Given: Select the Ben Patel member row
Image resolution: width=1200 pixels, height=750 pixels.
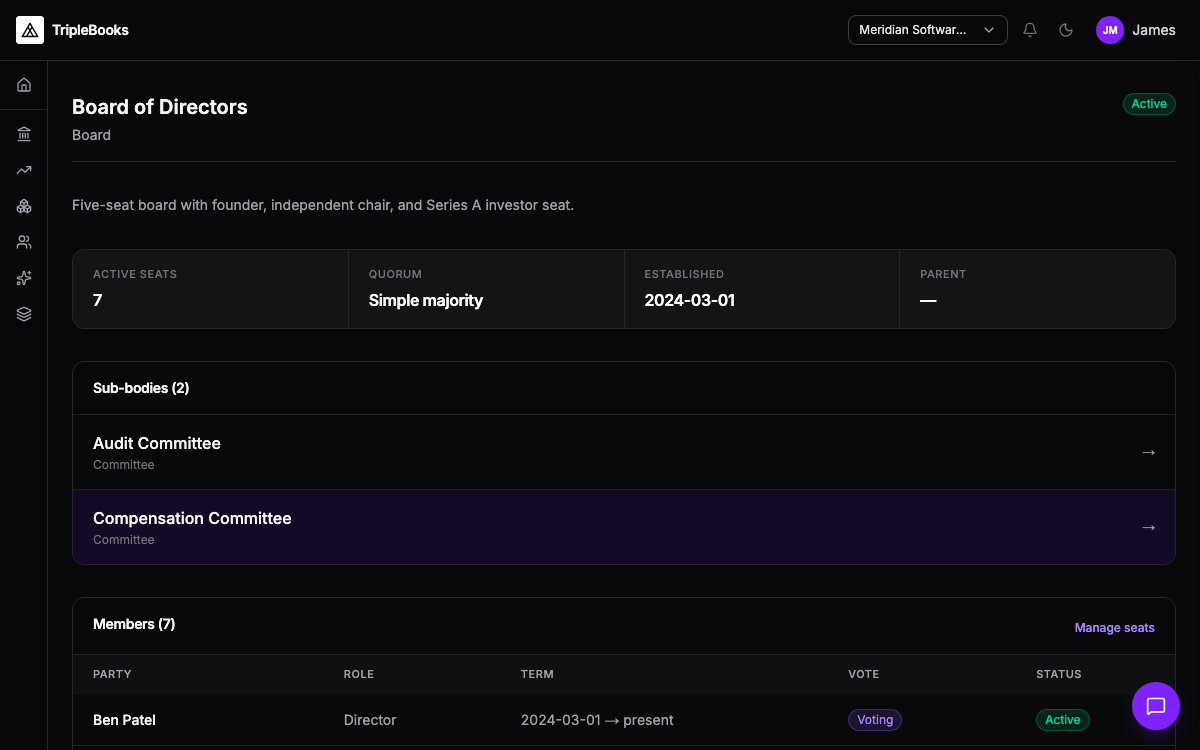Looking at the screenshot, I should tap(624, 720).
